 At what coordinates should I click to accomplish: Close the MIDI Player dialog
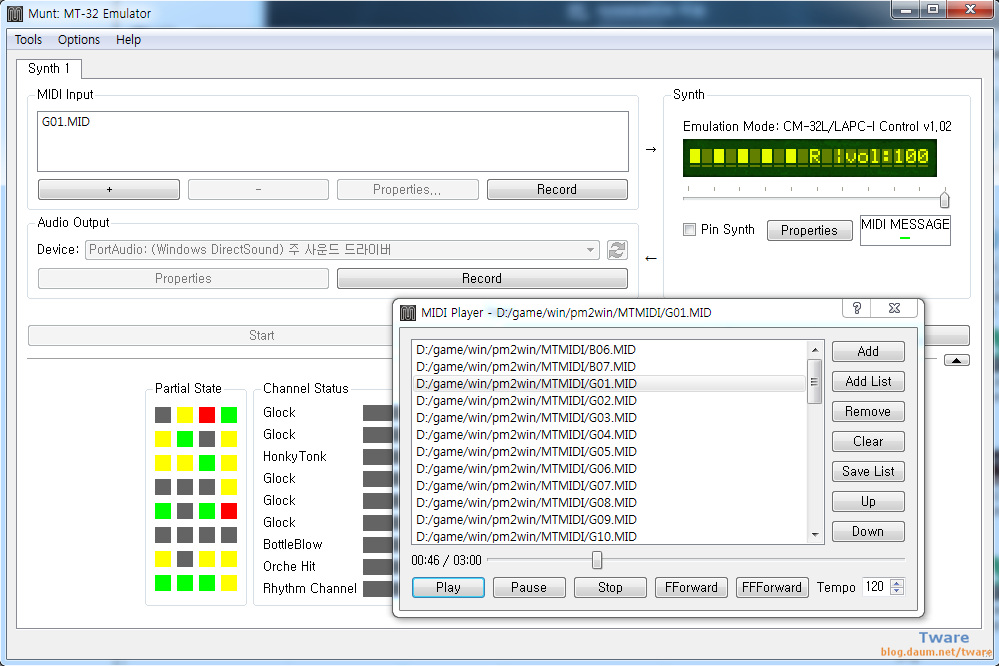894,308
